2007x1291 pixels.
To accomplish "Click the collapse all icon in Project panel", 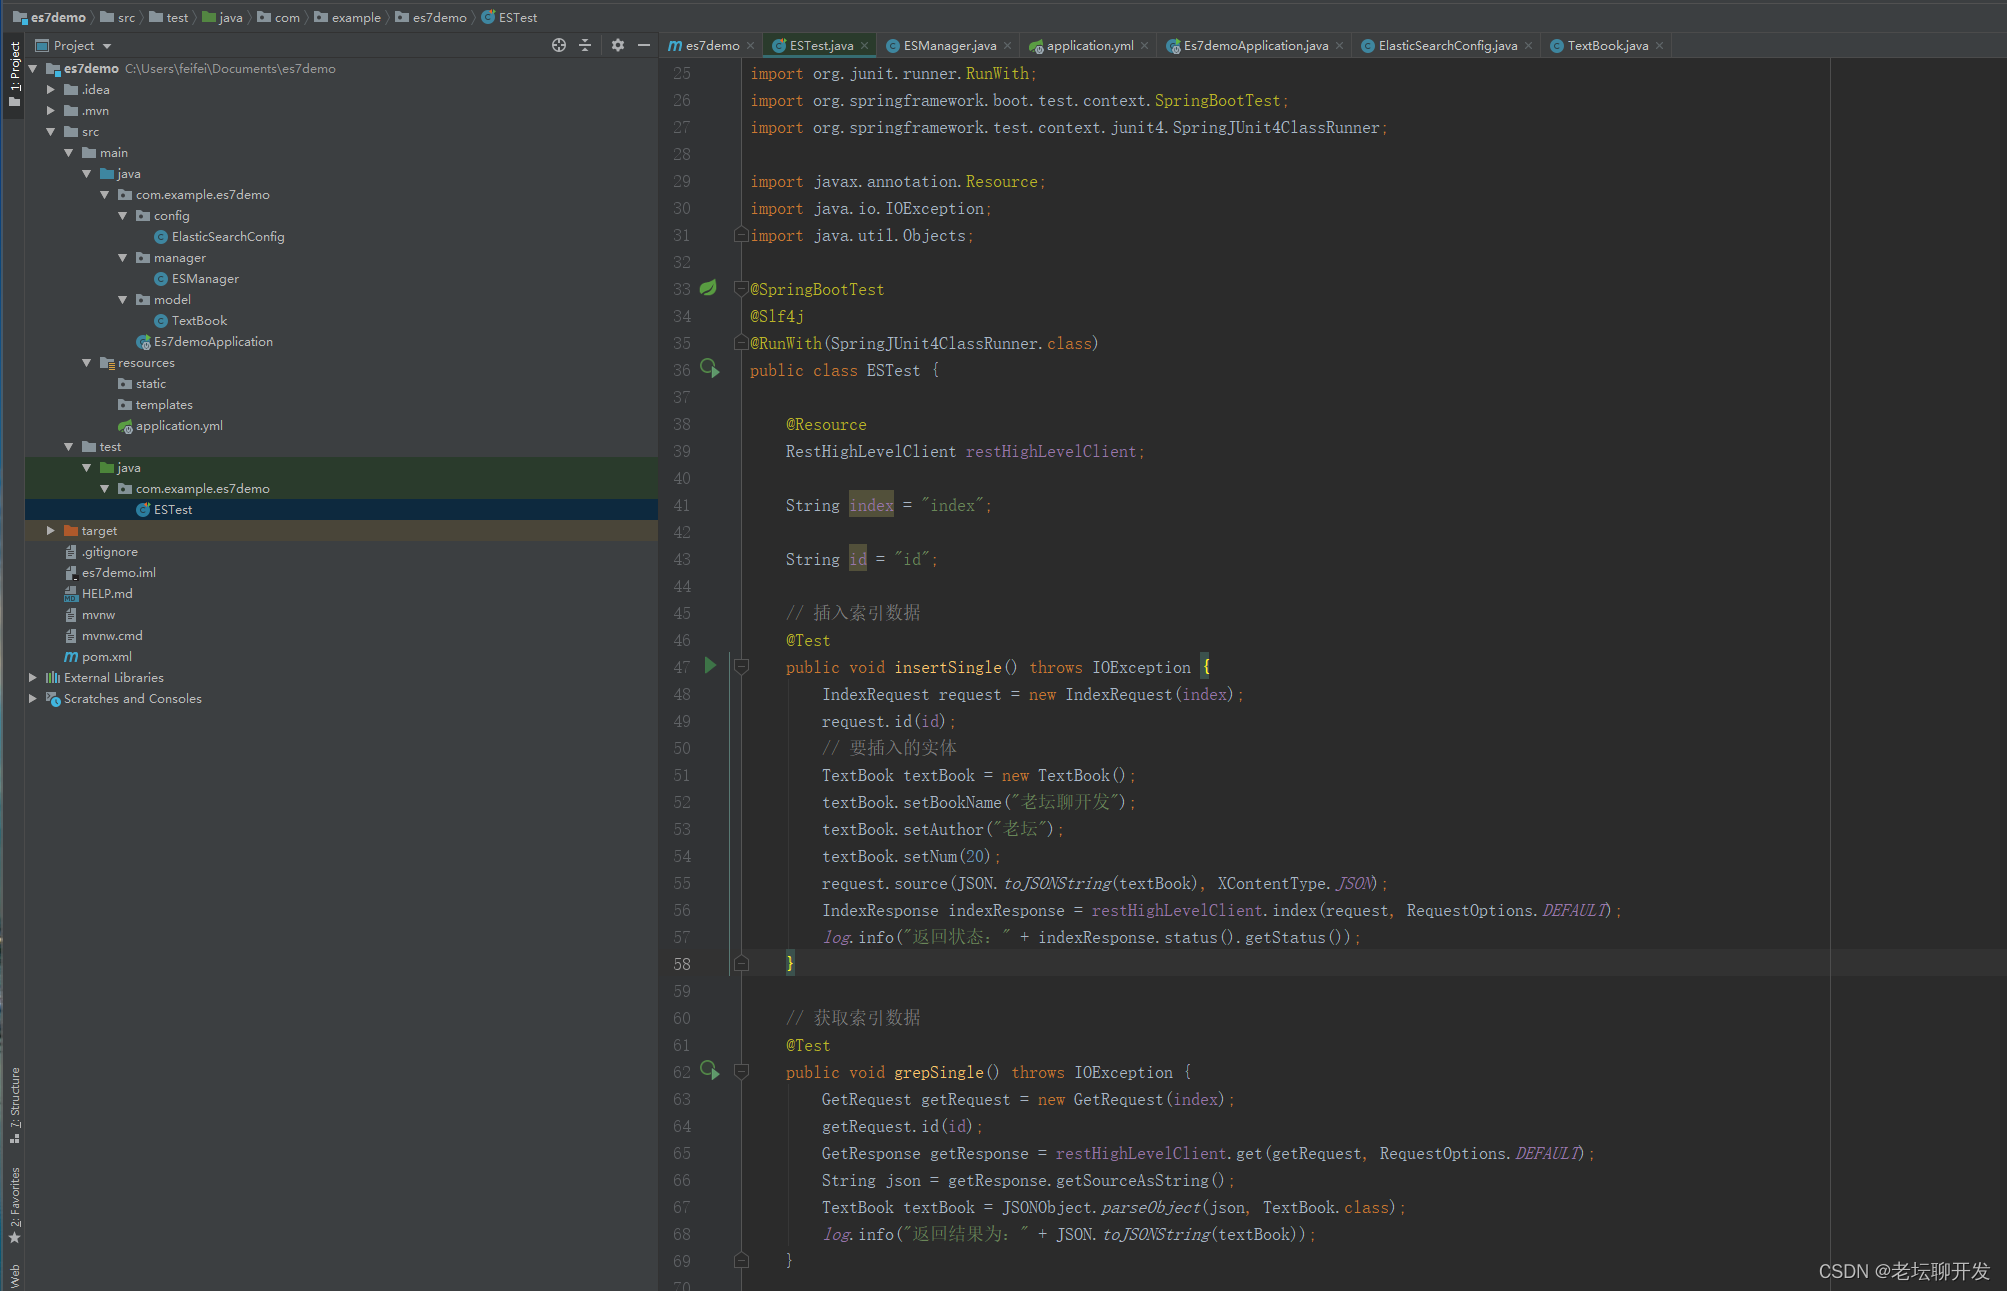I will pos(585,45).
